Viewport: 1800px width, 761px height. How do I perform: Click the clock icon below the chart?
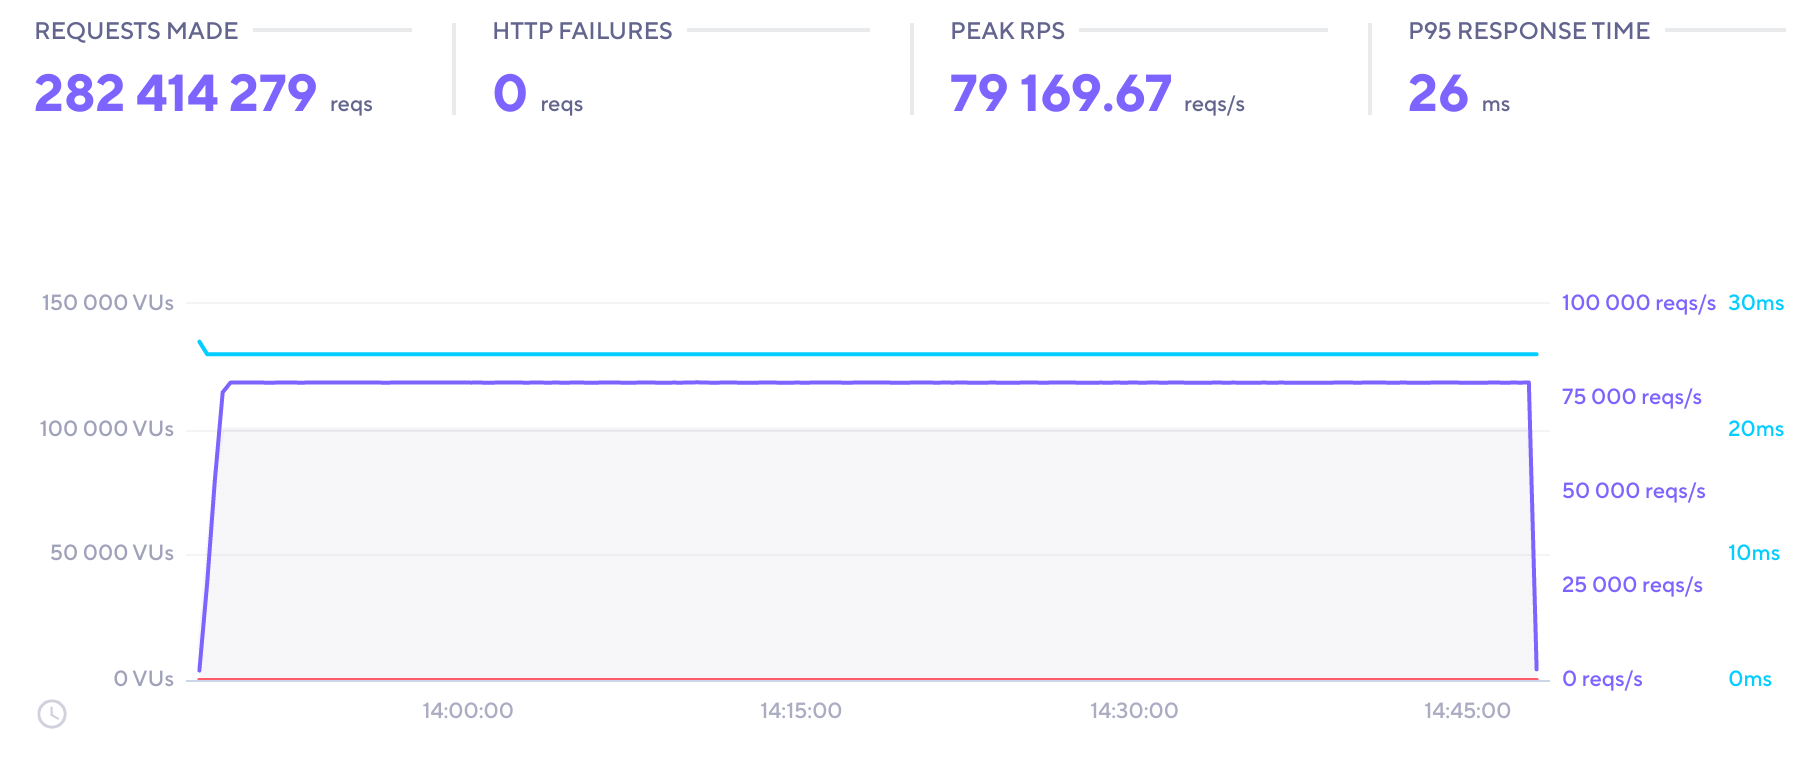click(x=52, y=714)
